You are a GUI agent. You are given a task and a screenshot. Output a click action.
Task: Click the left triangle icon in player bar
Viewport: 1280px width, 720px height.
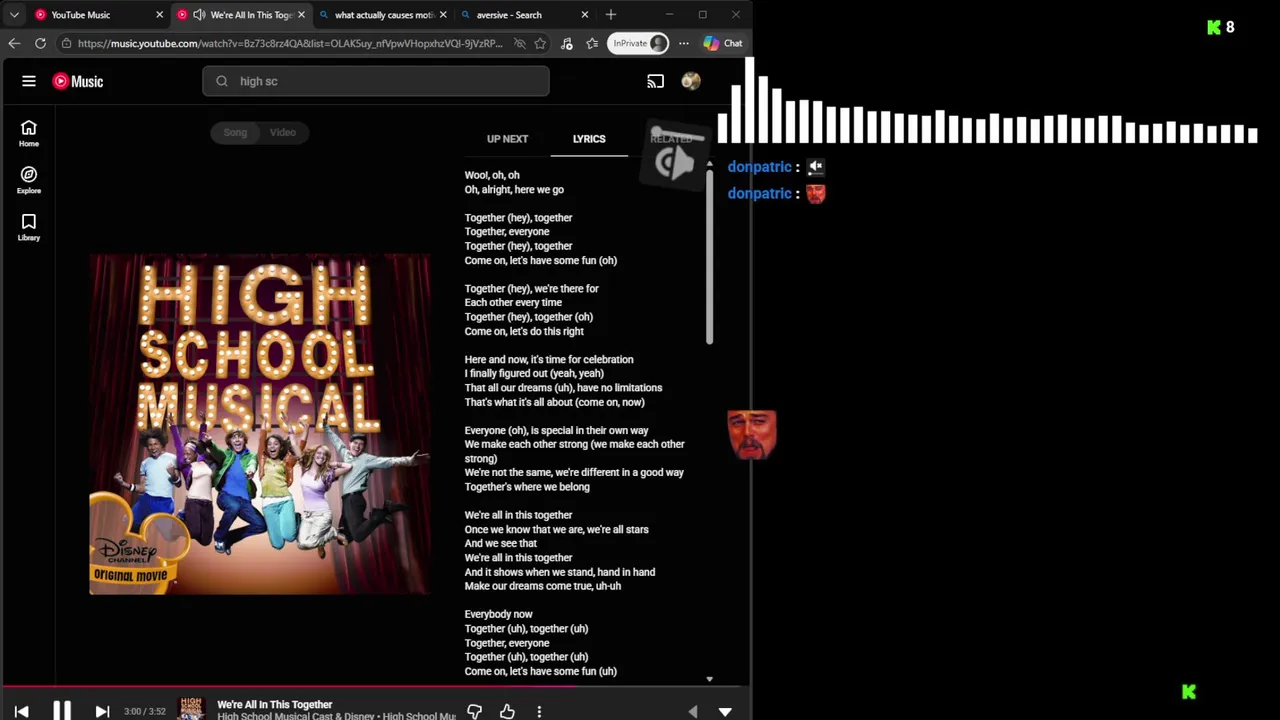coord(693,712)
